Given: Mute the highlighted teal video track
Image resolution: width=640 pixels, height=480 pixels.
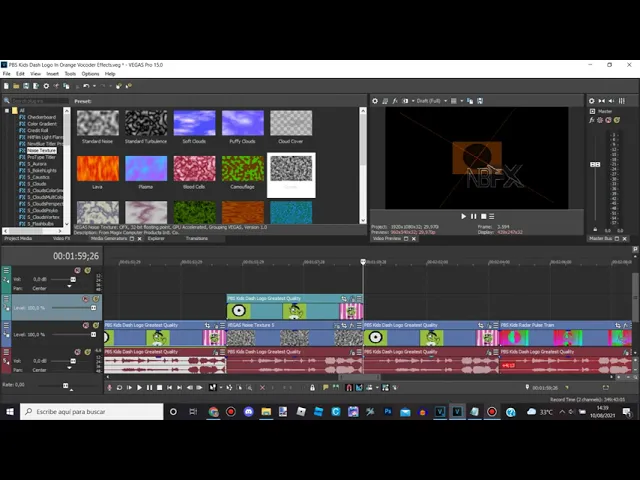Looking at the screenshot, I should point(85,299).
